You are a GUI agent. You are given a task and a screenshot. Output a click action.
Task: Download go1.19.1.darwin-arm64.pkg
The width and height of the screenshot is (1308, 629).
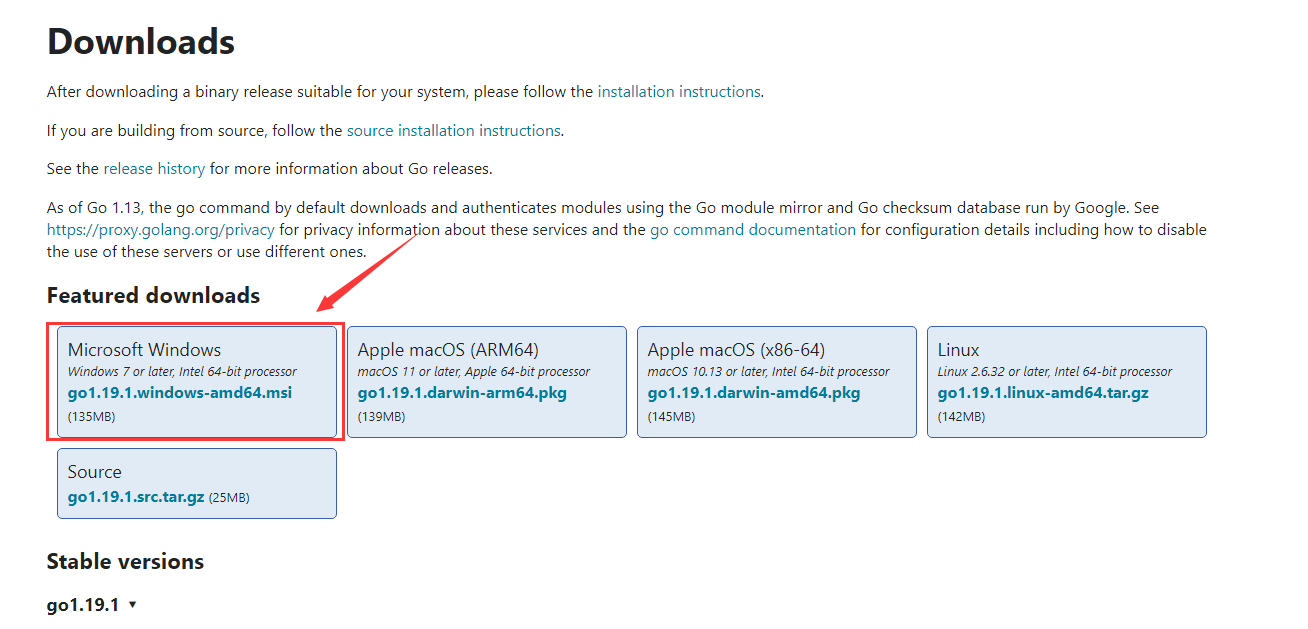click(462, 393)
